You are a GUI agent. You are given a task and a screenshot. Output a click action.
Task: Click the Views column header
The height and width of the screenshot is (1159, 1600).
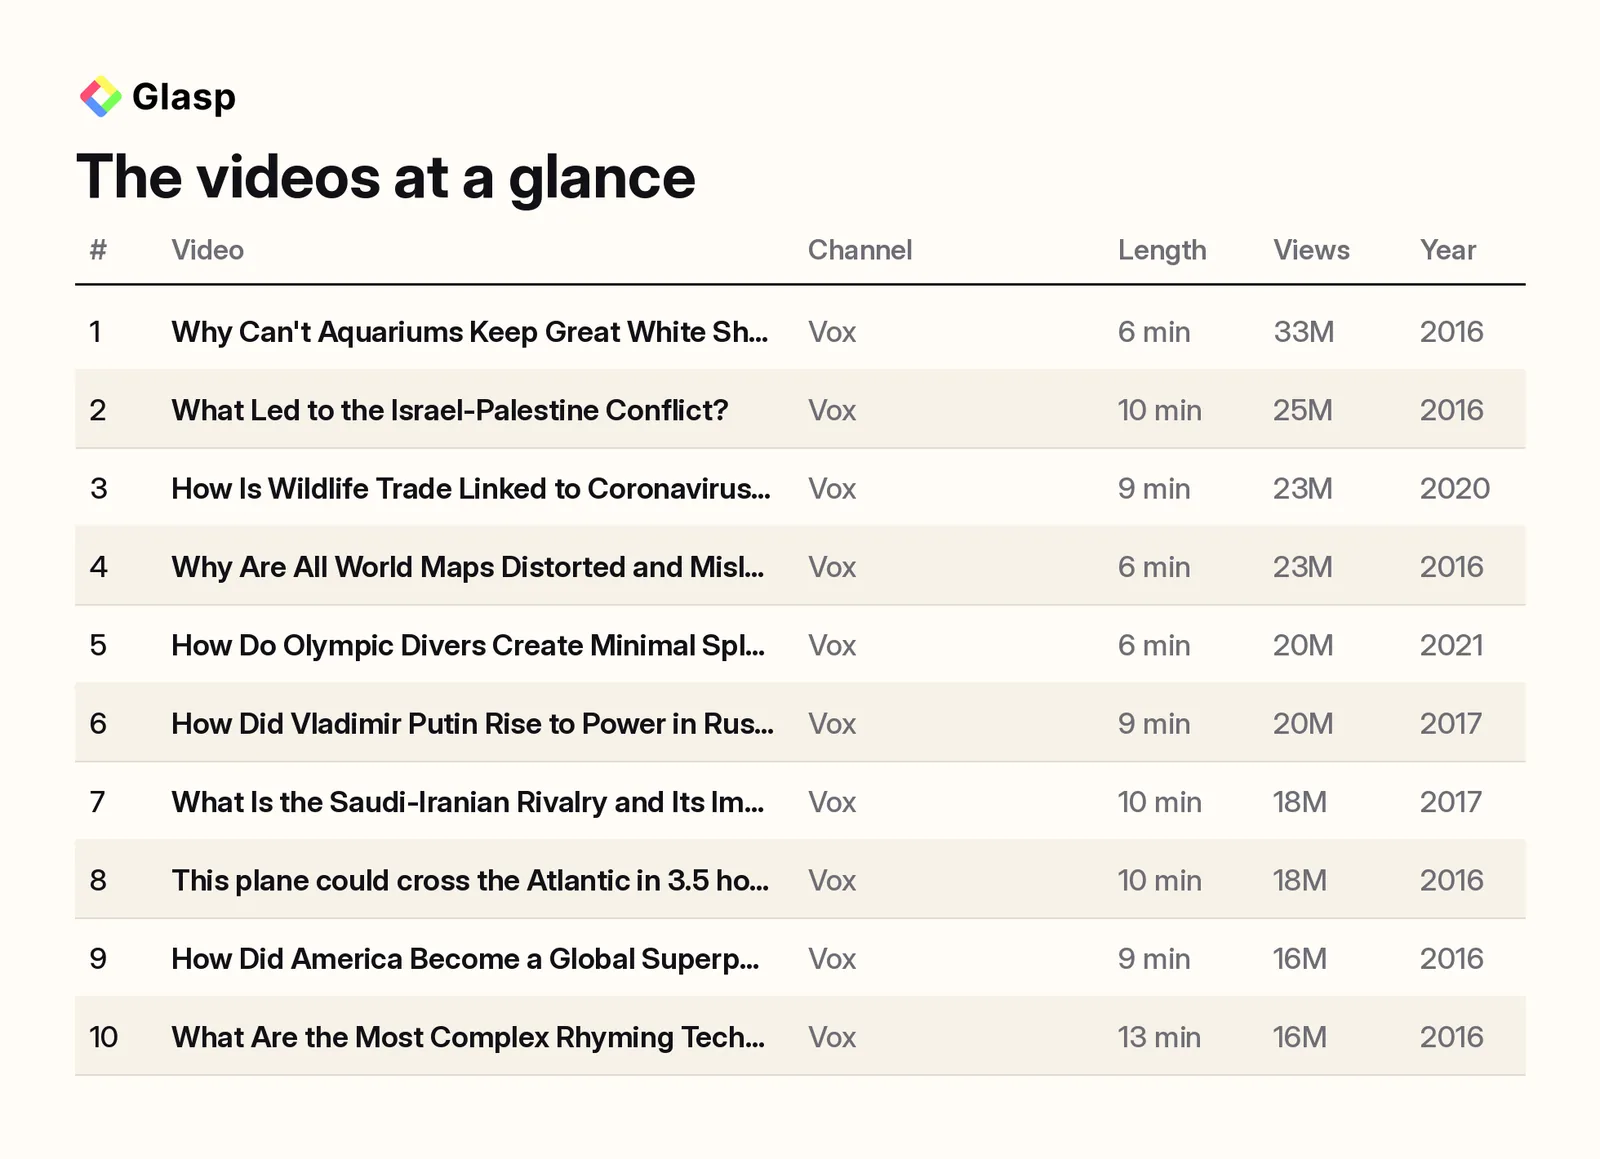1311,250
